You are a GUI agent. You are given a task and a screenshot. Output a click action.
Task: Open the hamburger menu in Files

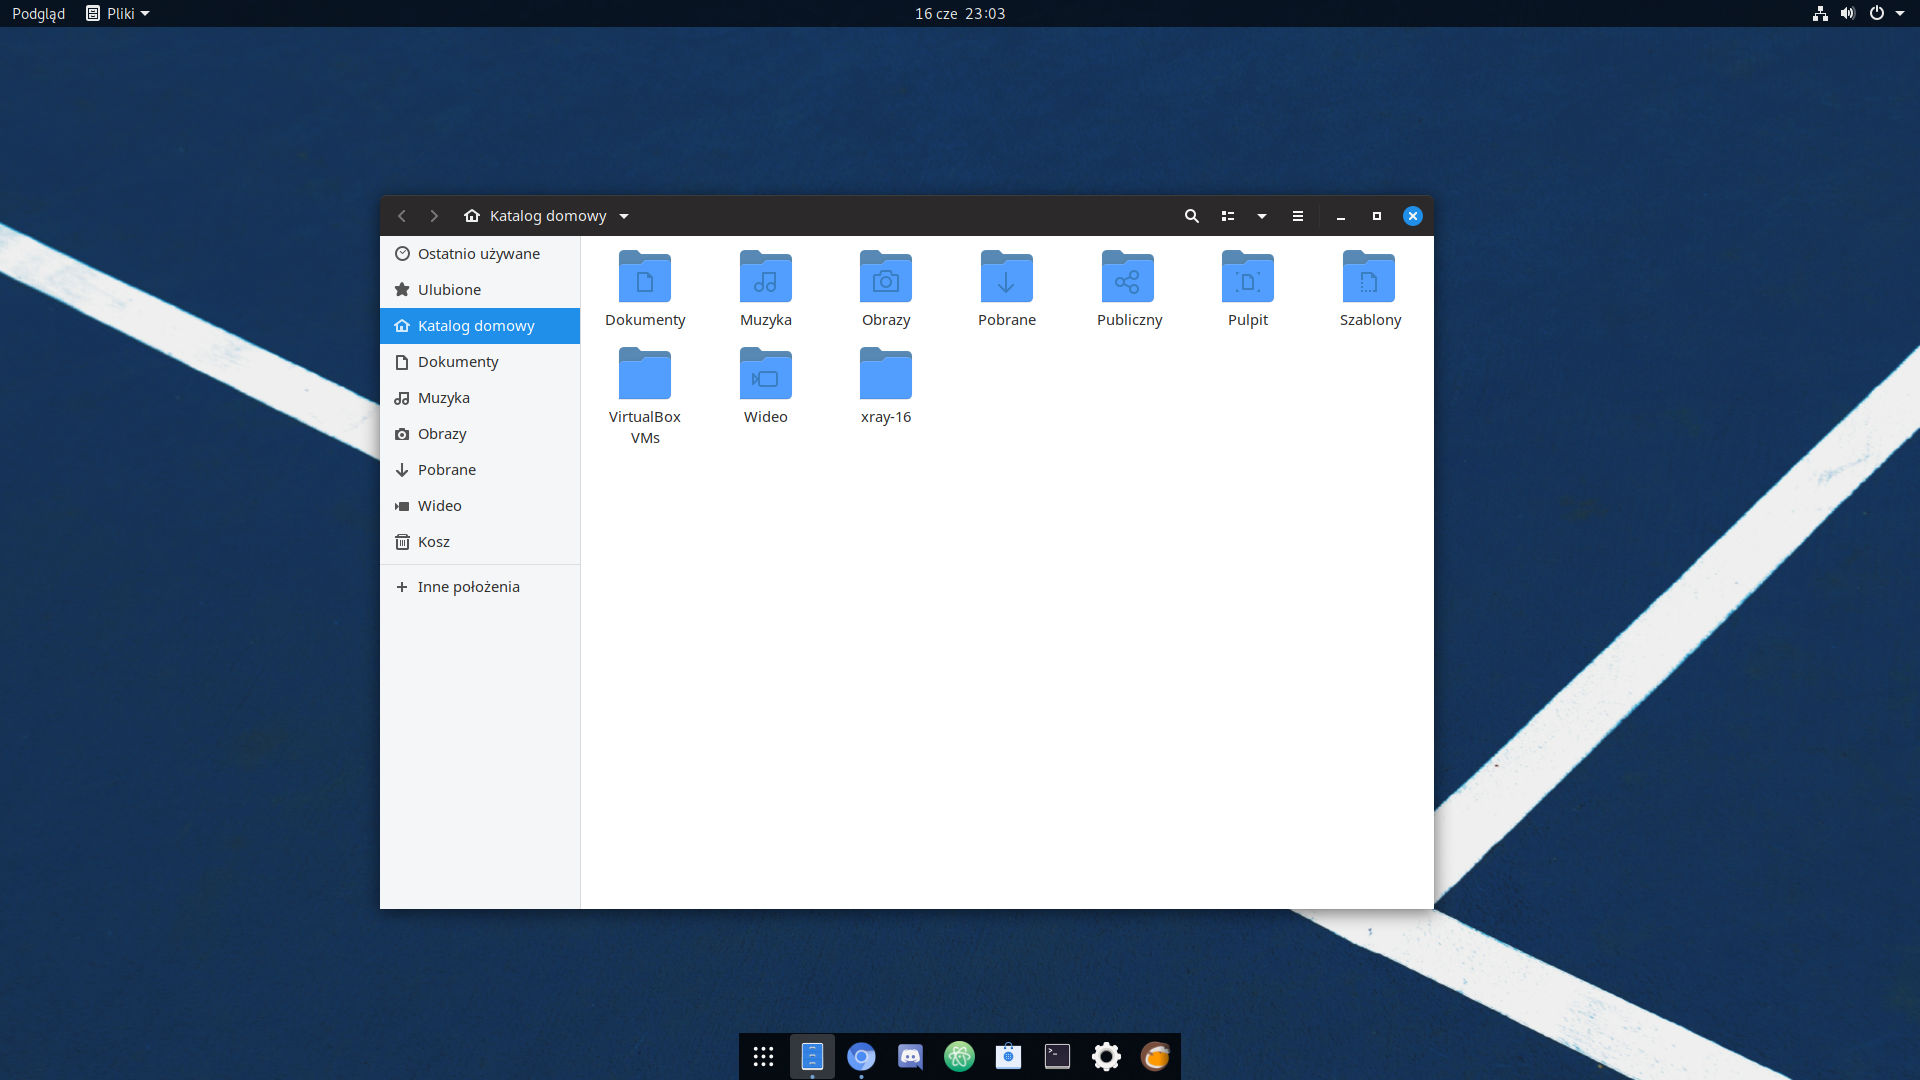coord(1298,216)
